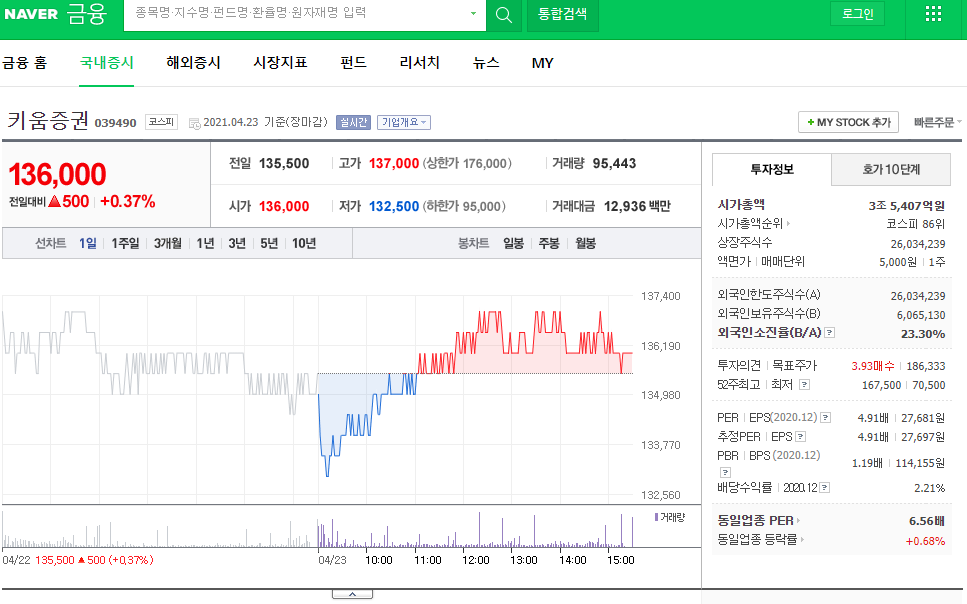This screenshot has width=967, height=604.
Task: Select 1주일 line chart period
Action: (x=125, y=243)
